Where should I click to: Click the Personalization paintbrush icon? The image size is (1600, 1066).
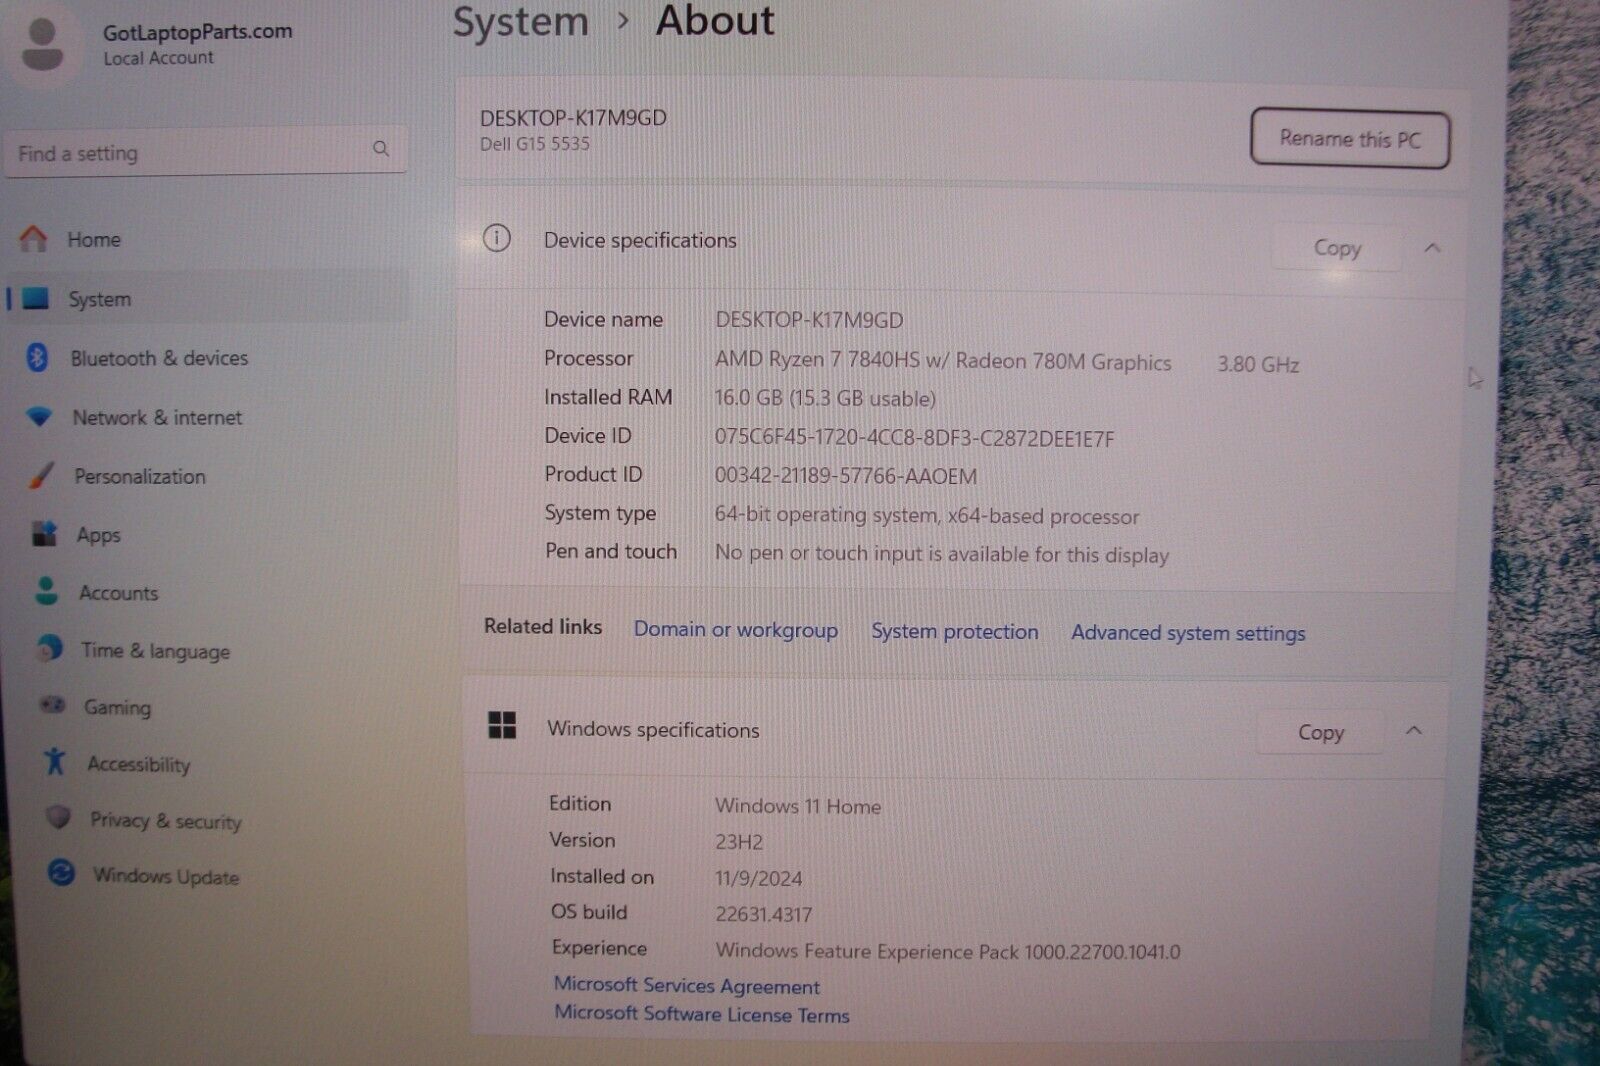pos(41,475)
